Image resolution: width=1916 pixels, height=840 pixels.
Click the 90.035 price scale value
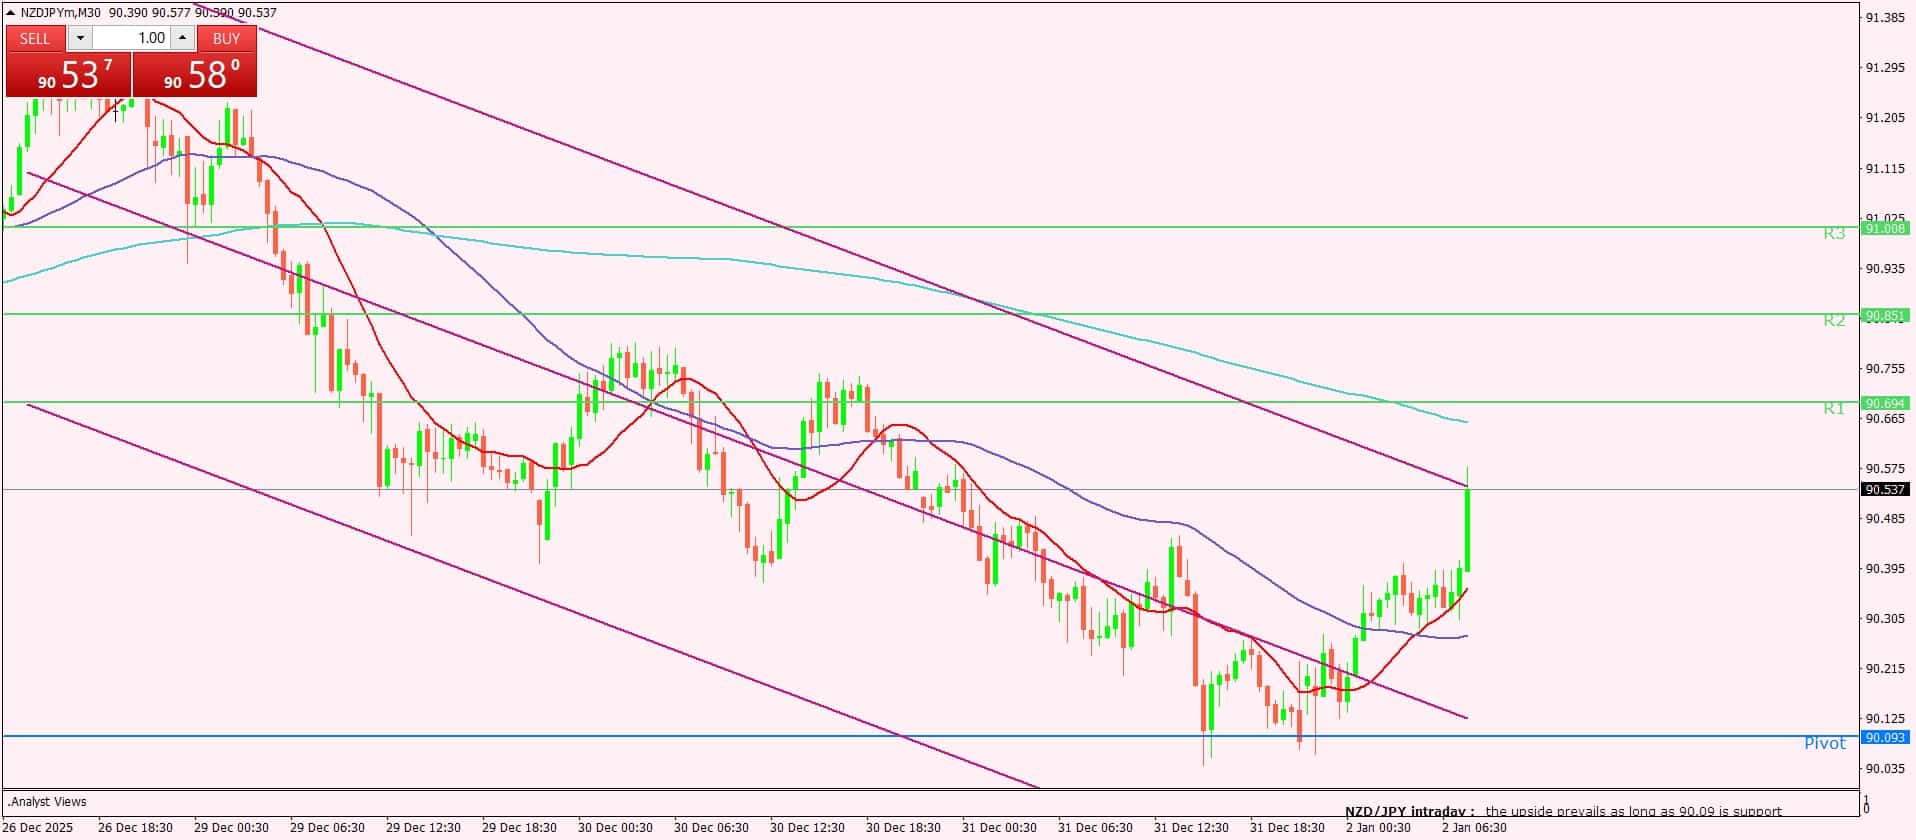click(1885, 768)
